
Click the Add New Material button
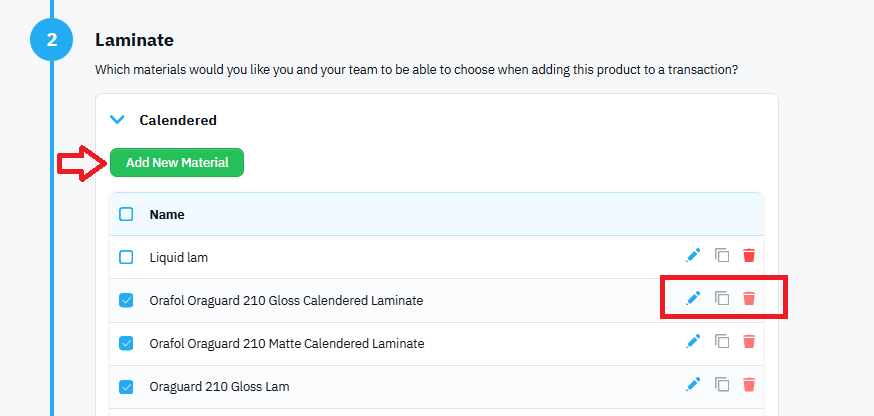[x=177, y=162]
